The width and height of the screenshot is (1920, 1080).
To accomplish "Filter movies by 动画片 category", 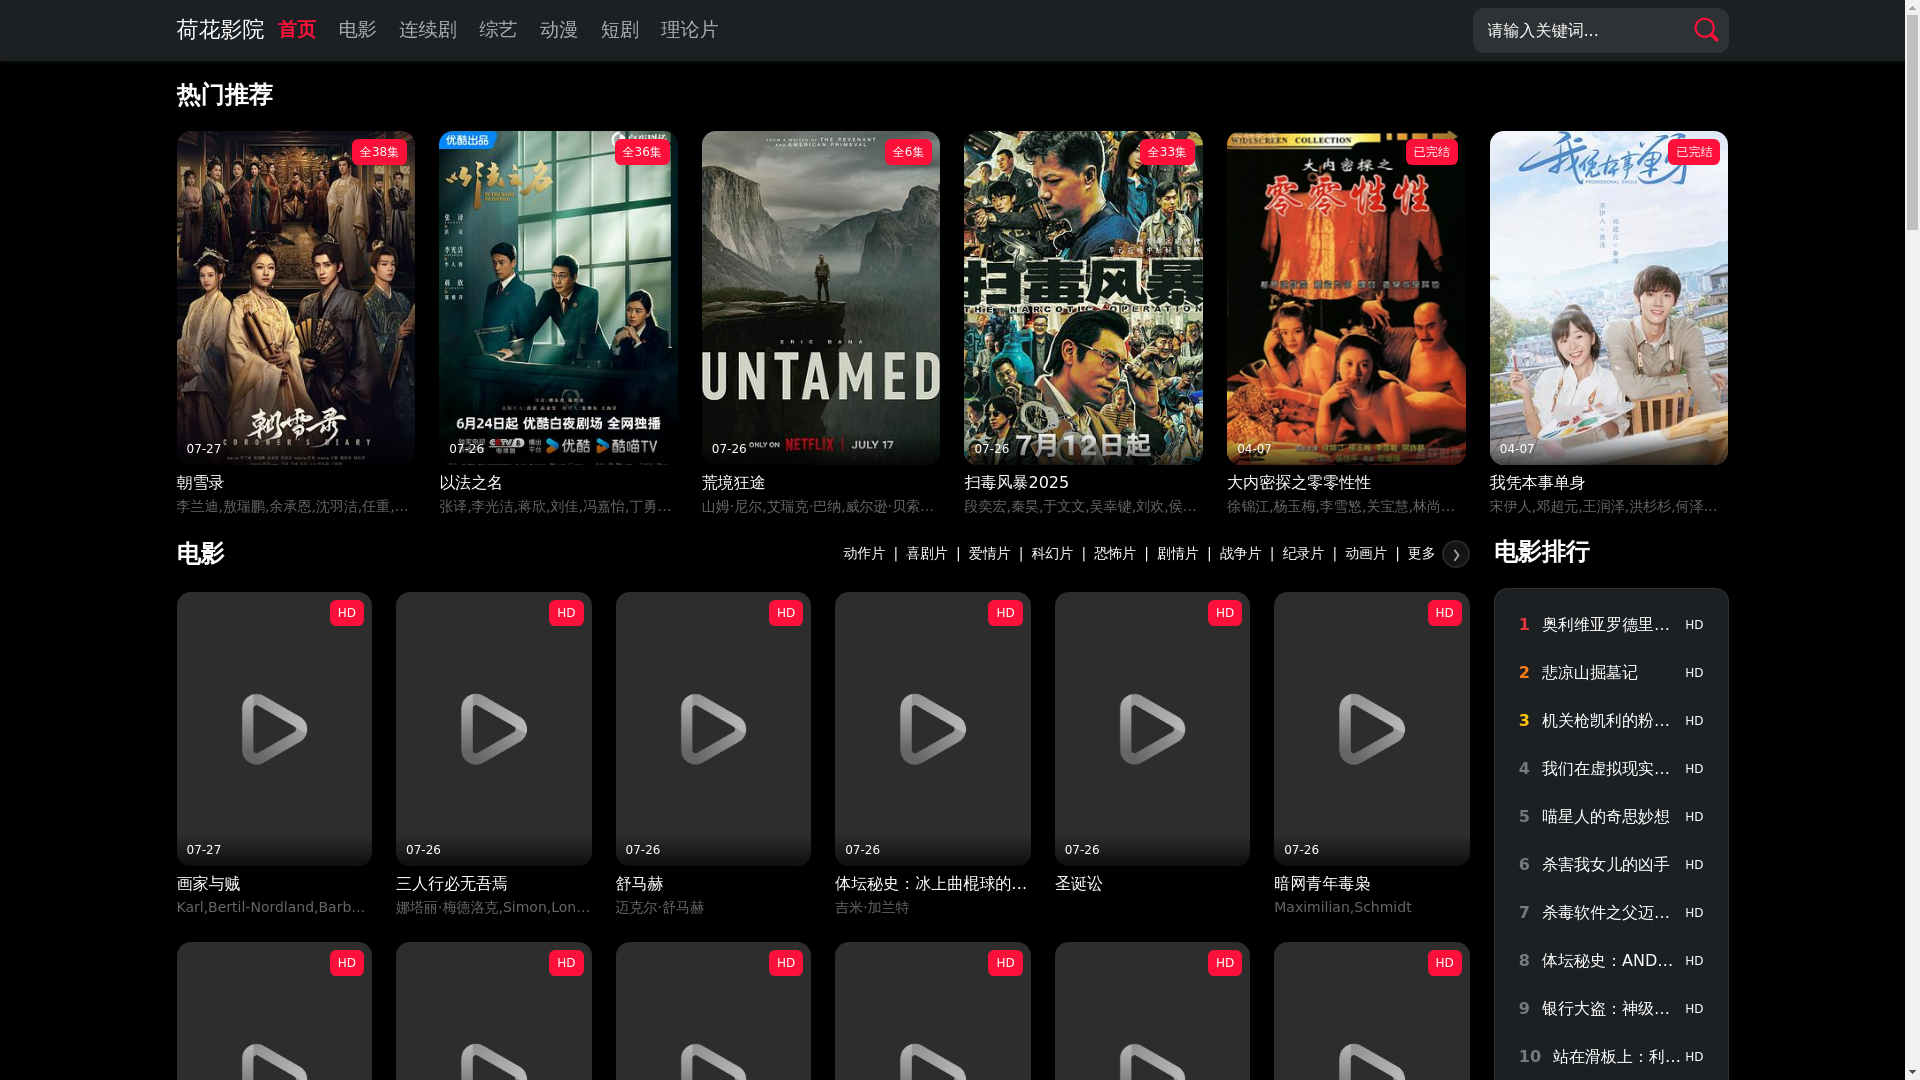I will pos(1366,554).
